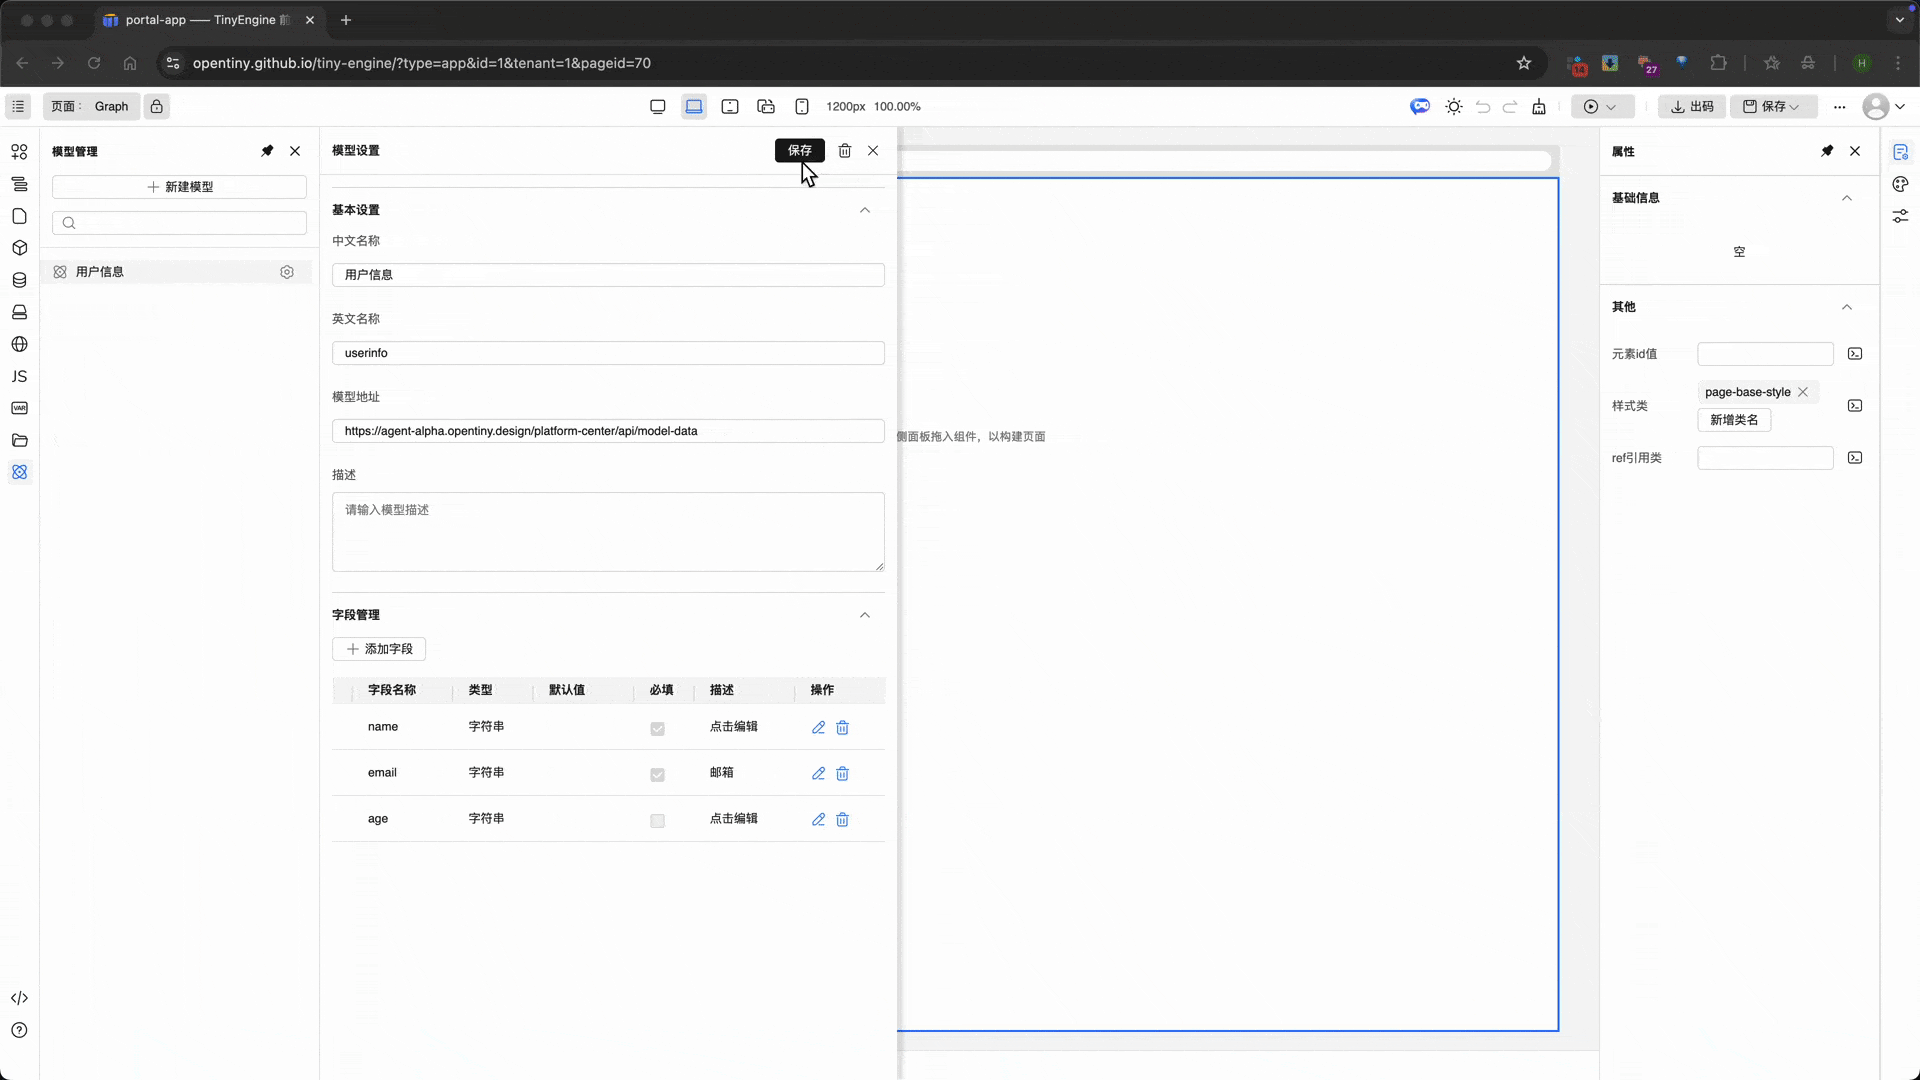Open the top toolbar 保存 dropdown arrow
The height and width of the screenshot is (1080, 1920).
click(x=1795, y=107)
